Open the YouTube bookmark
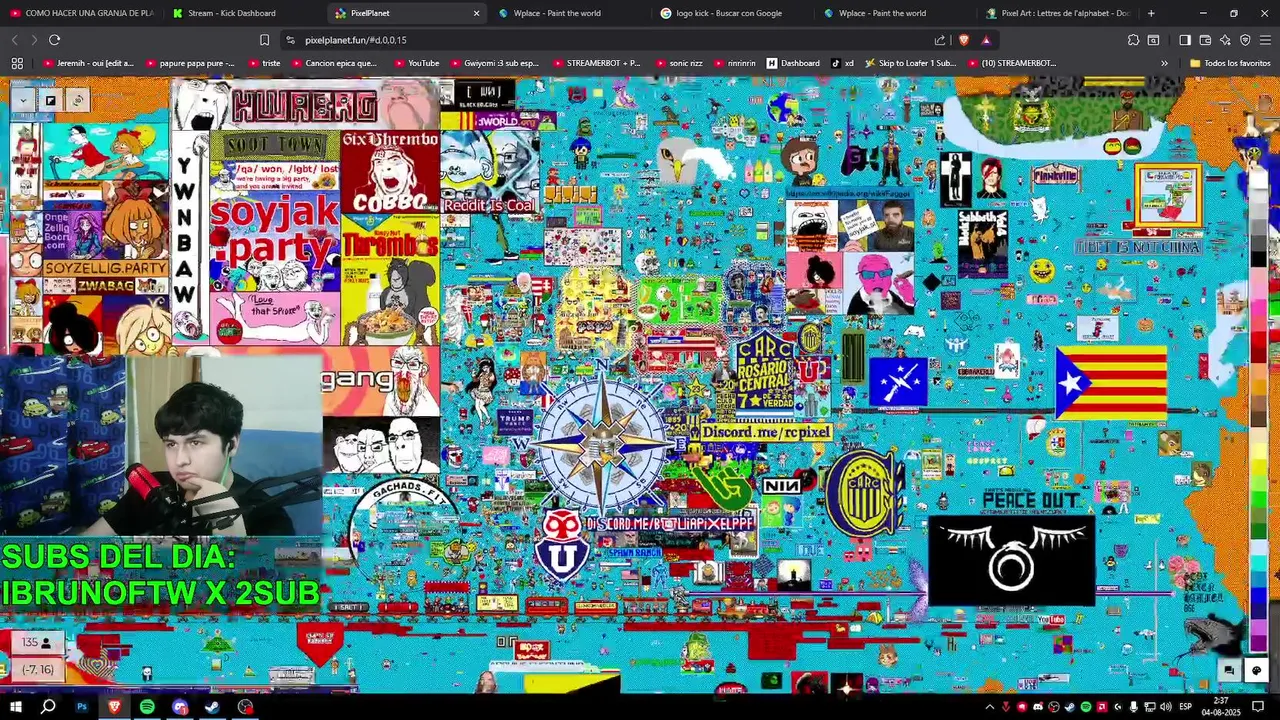The height and width of the screenshot is (720, 1280). point(416,63)
